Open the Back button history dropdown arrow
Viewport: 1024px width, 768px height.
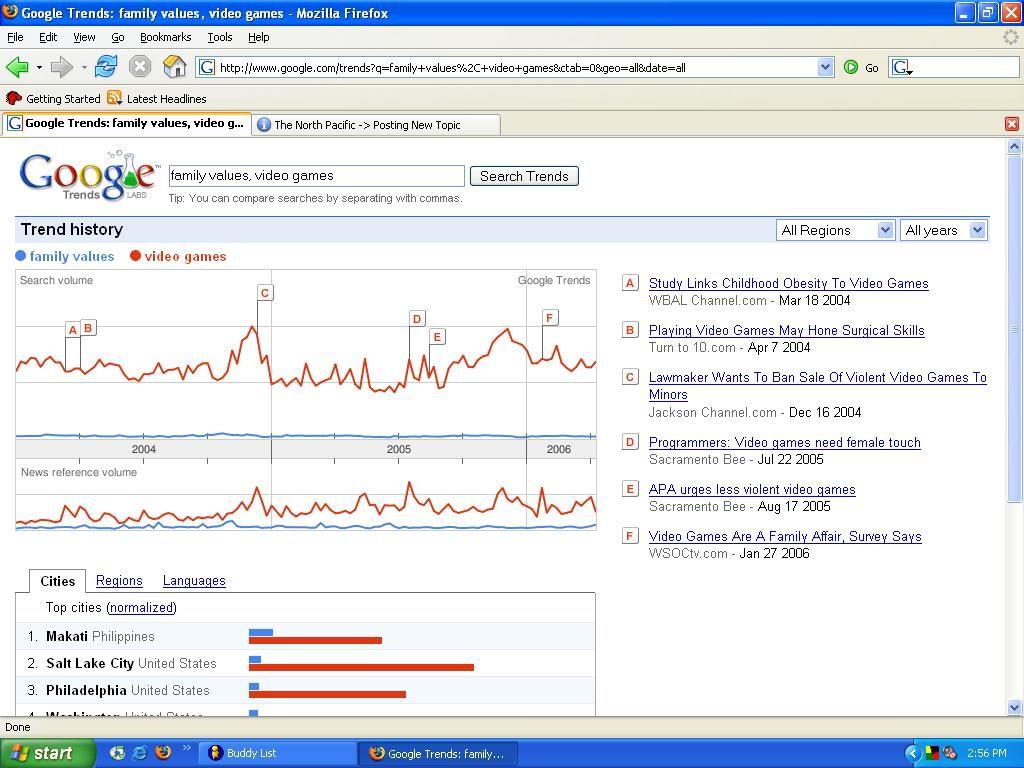pyautogui.click(x=39, y=67)
